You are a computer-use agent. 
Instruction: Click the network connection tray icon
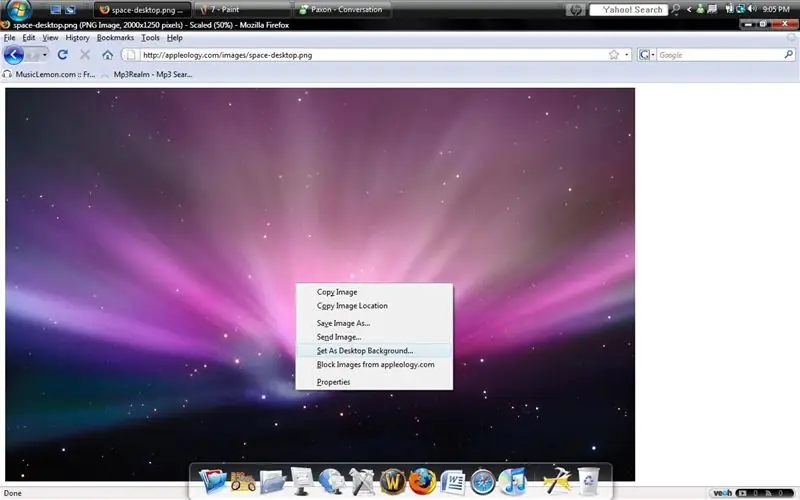[741, 9]
